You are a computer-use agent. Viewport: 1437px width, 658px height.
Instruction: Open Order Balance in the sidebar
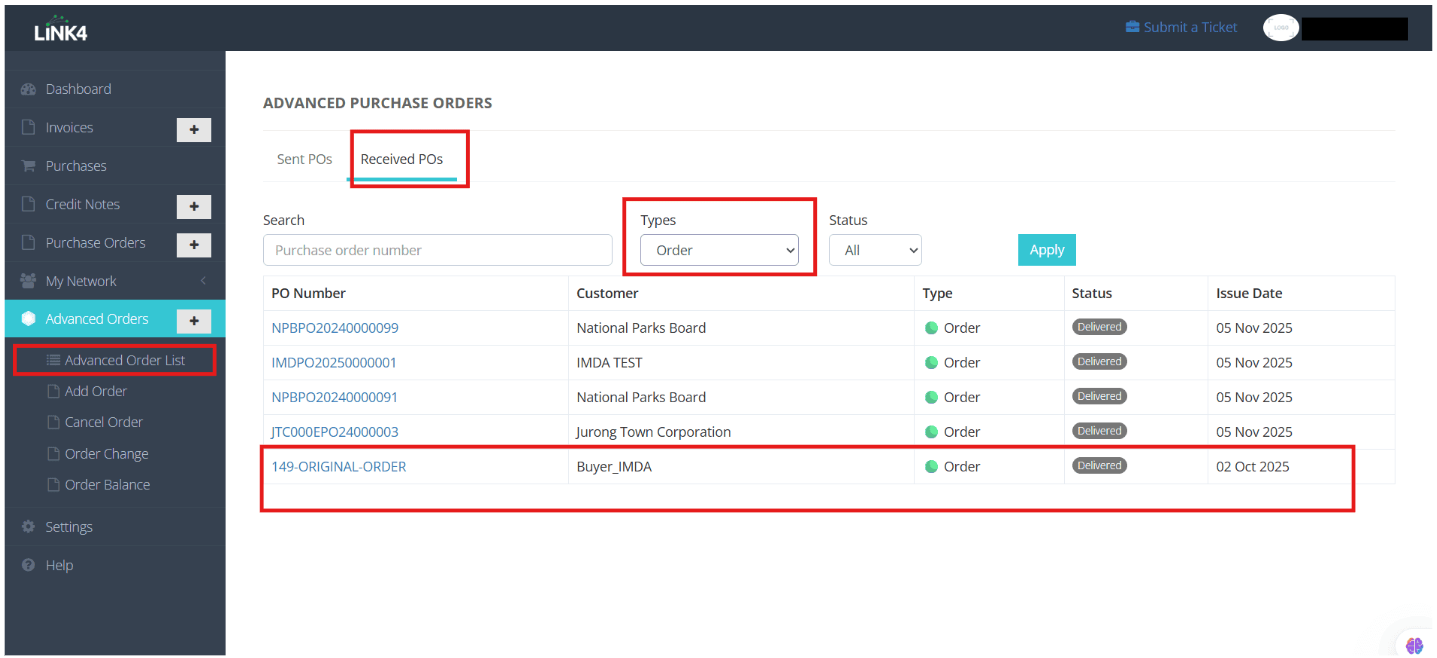pos(107,485)
